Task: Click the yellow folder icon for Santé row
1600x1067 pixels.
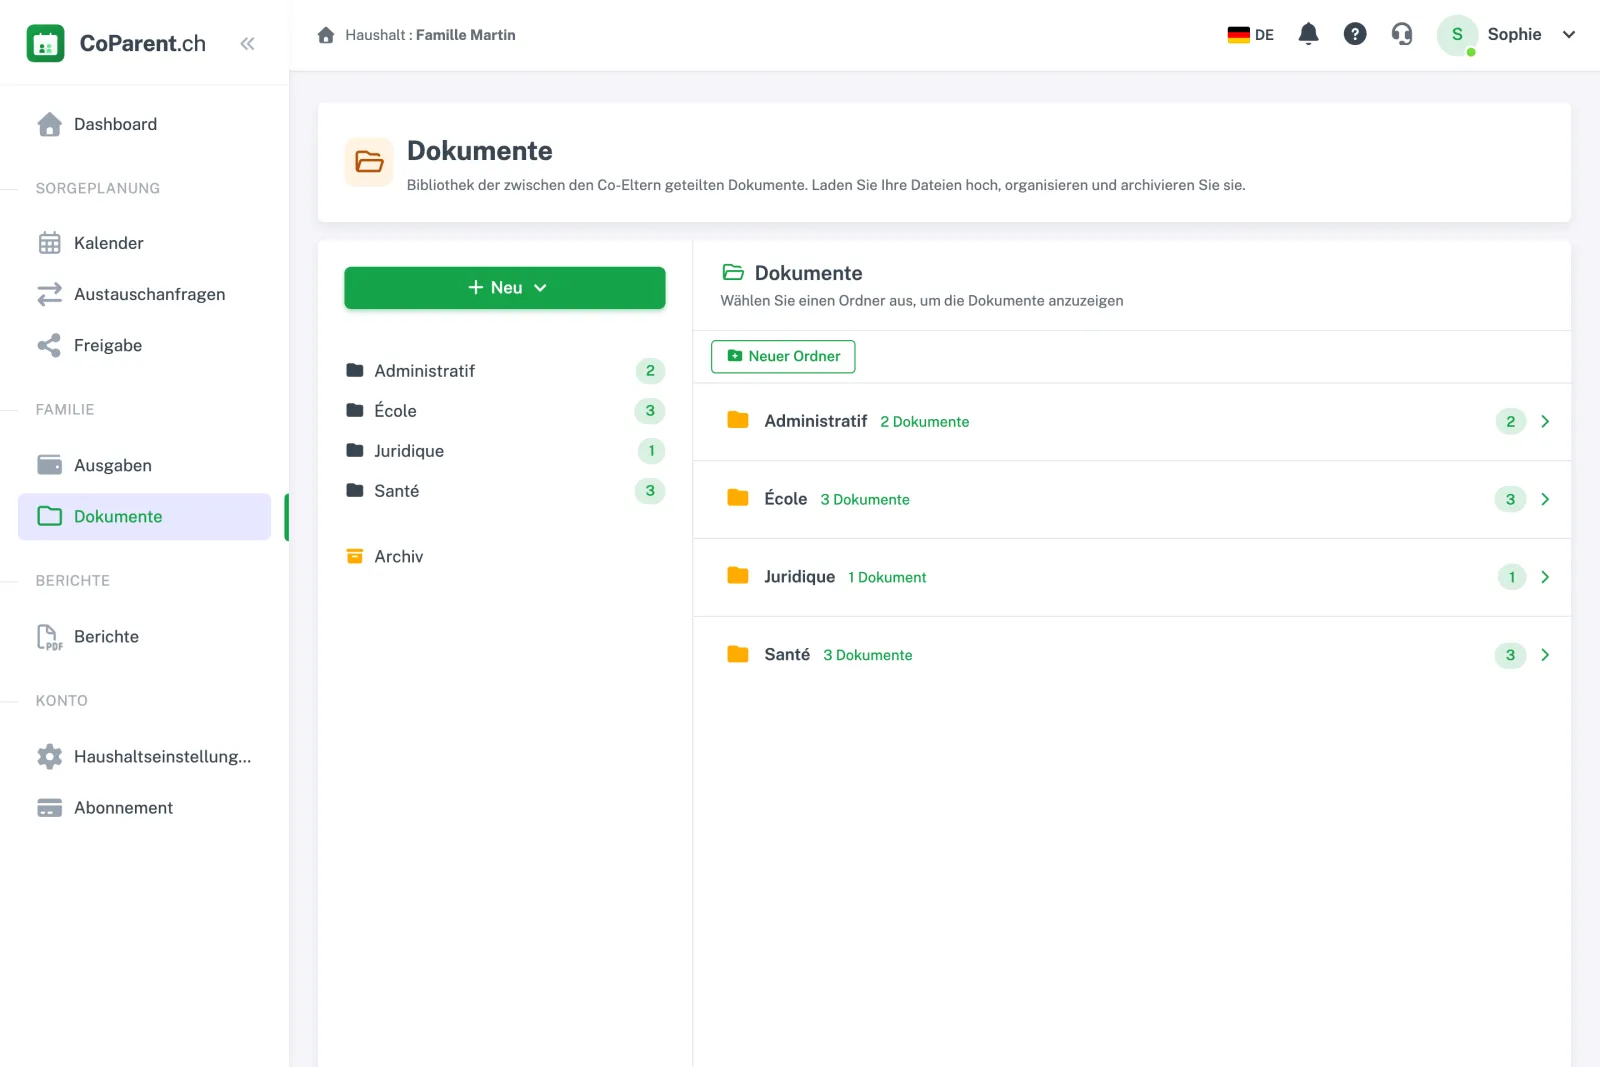Action: coord(738,654)
